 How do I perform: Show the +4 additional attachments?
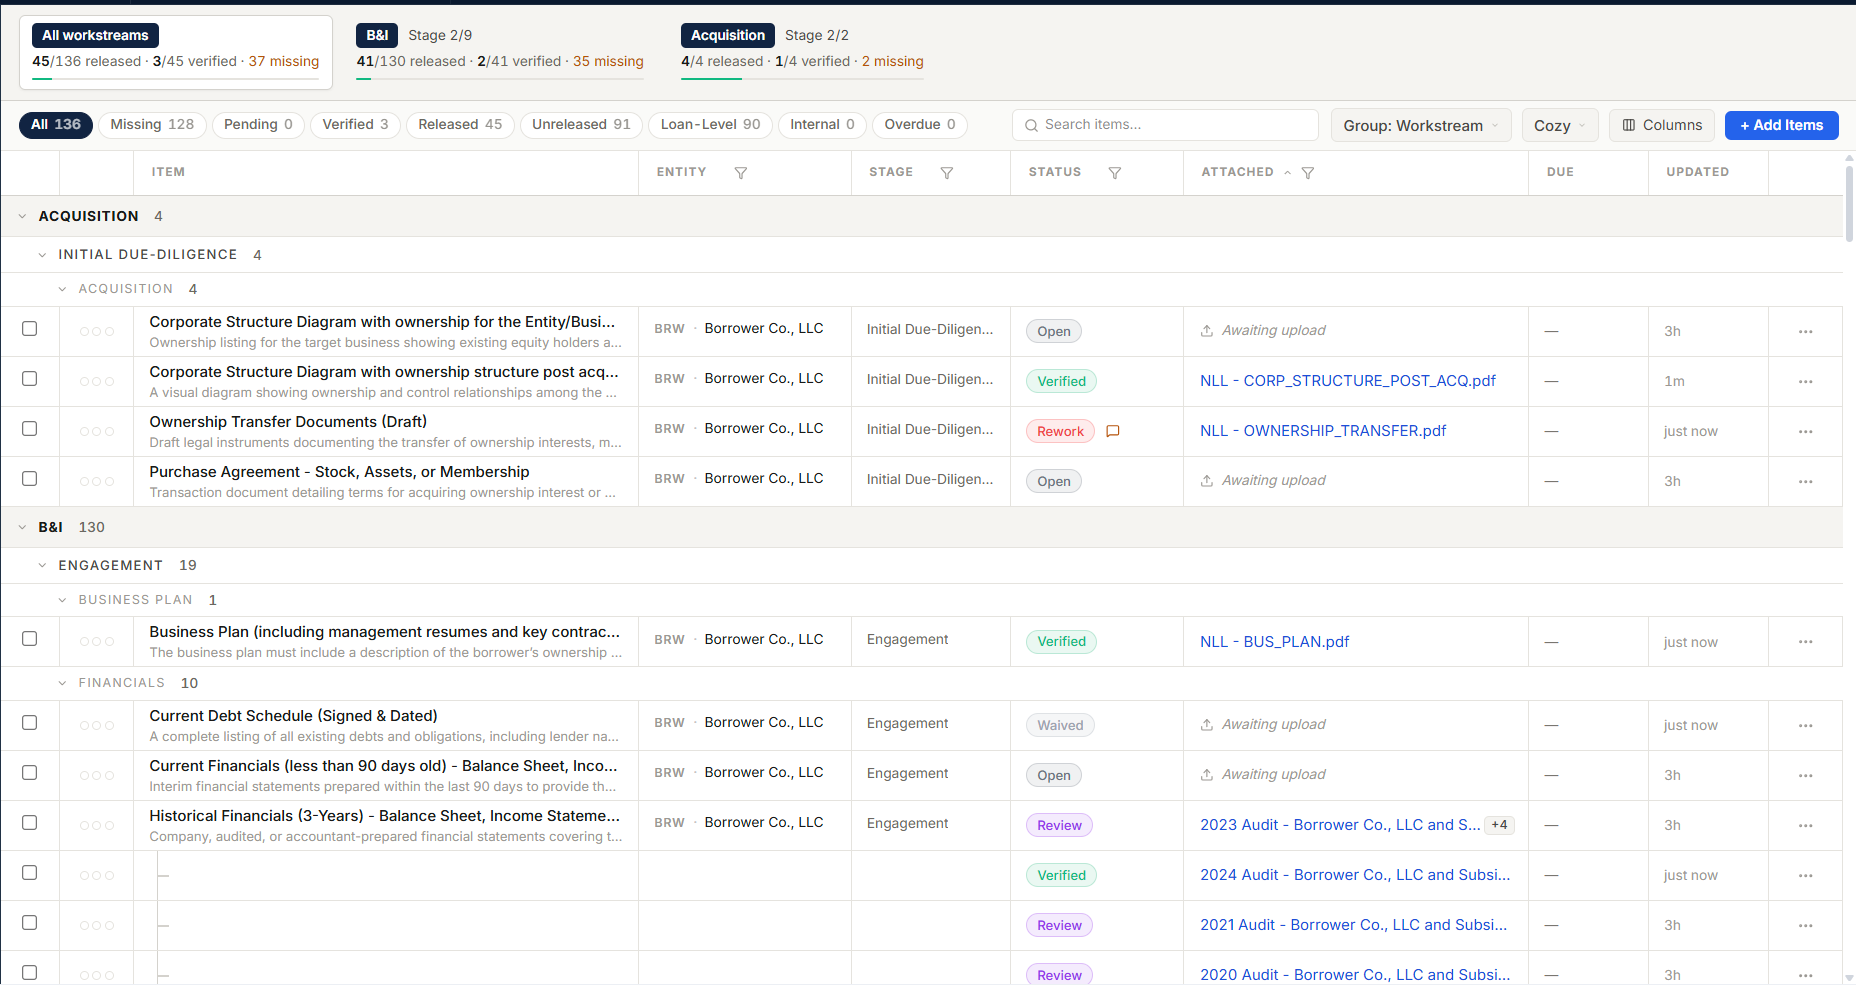(1500, 825)
